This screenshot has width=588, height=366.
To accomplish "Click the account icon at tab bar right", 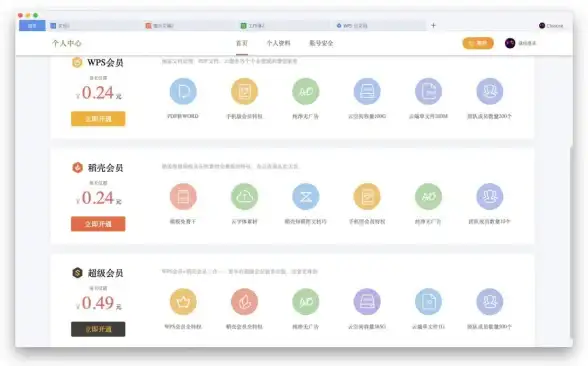I will (542, 26).
